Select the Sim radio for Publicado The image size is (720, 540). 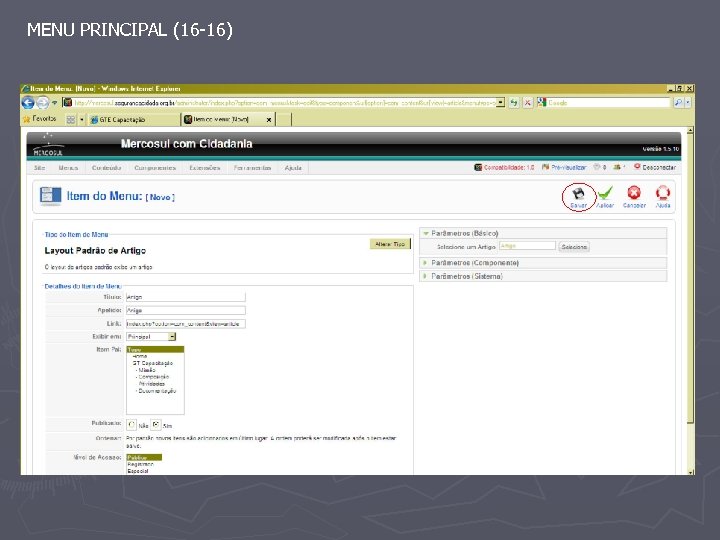[156, 425]
